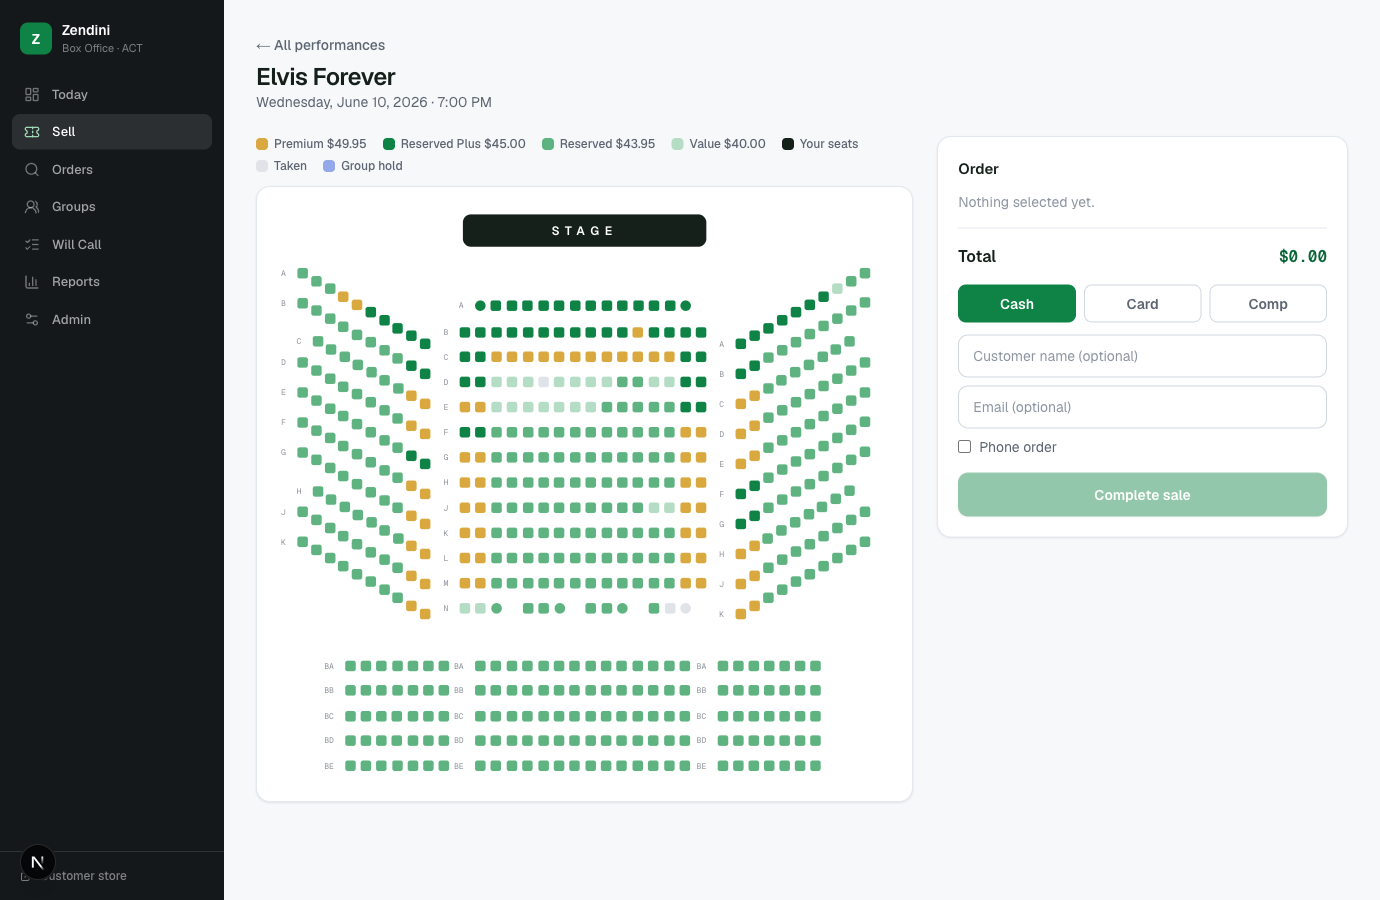Viewport: 1380px width, 900px height.
Task: Click the green Zendini Z logo
Action: click(36, 38)
